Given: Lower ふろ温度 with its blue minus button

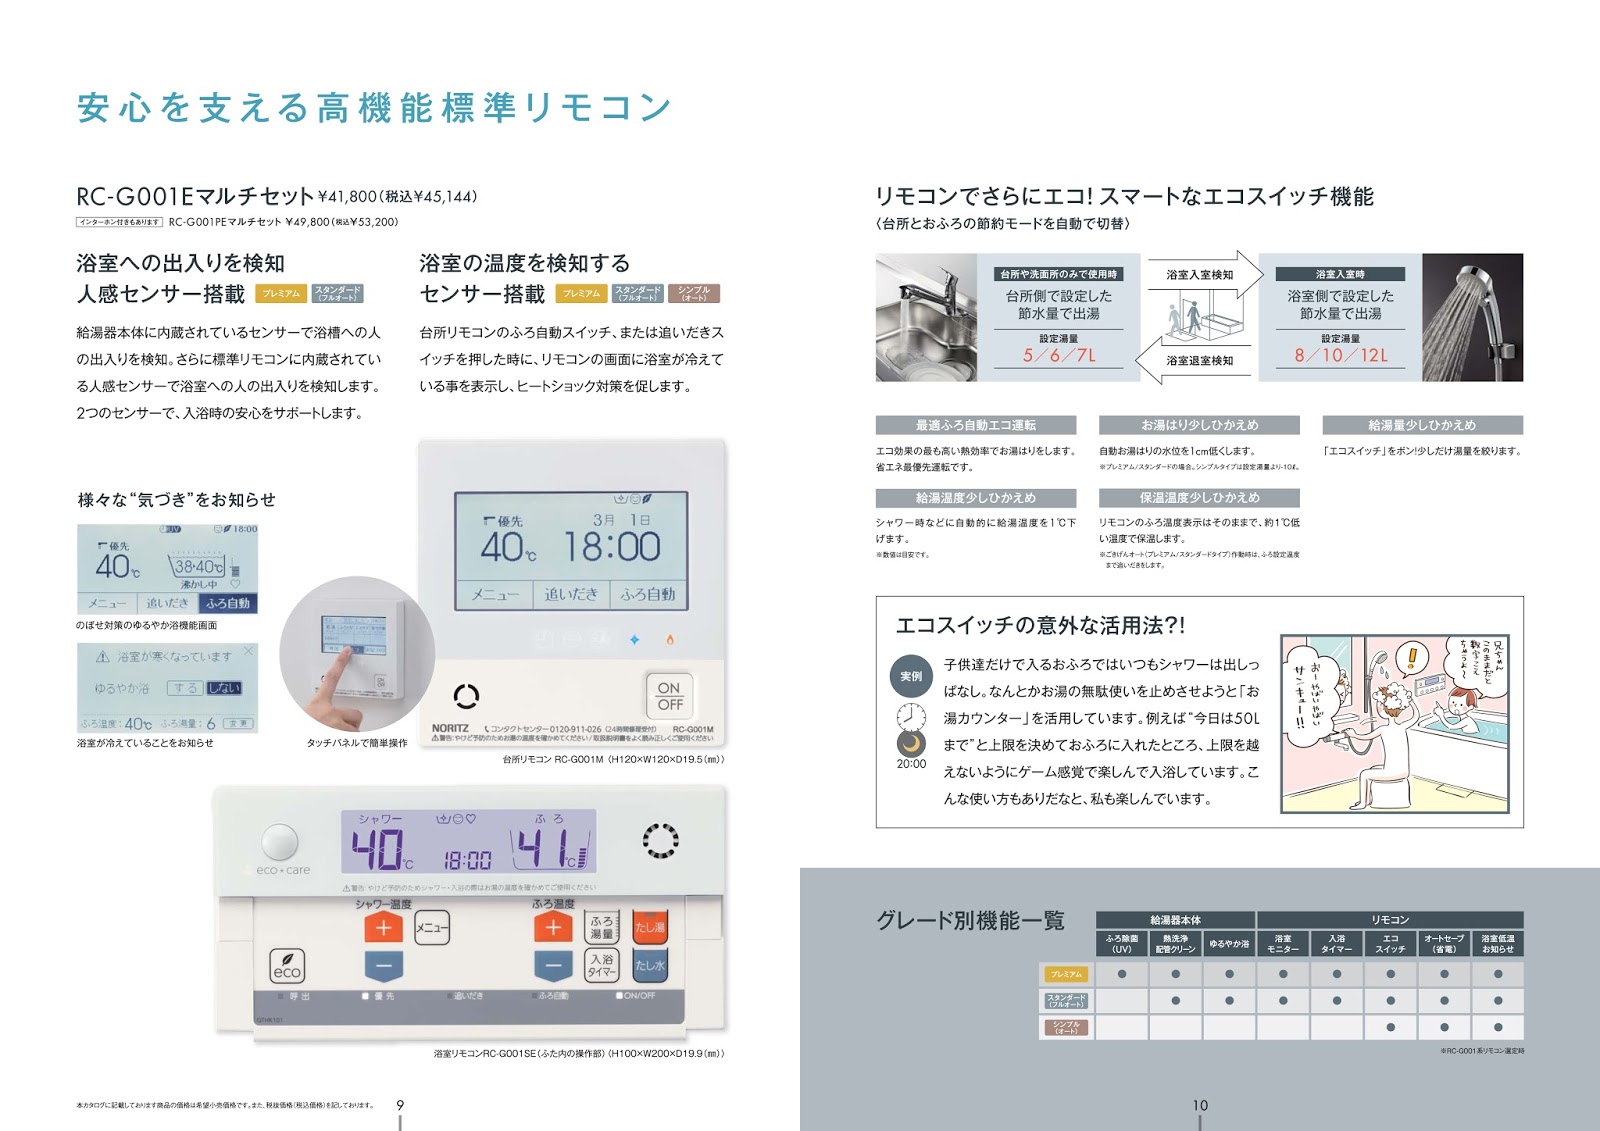Looking at the screenshot, I should [x=553, y=966].
